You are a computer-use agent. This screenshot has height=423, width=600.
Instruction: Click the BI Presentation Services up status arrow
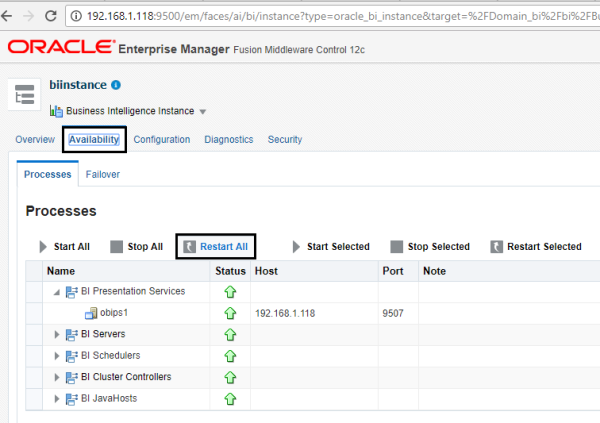coord(230,292)
